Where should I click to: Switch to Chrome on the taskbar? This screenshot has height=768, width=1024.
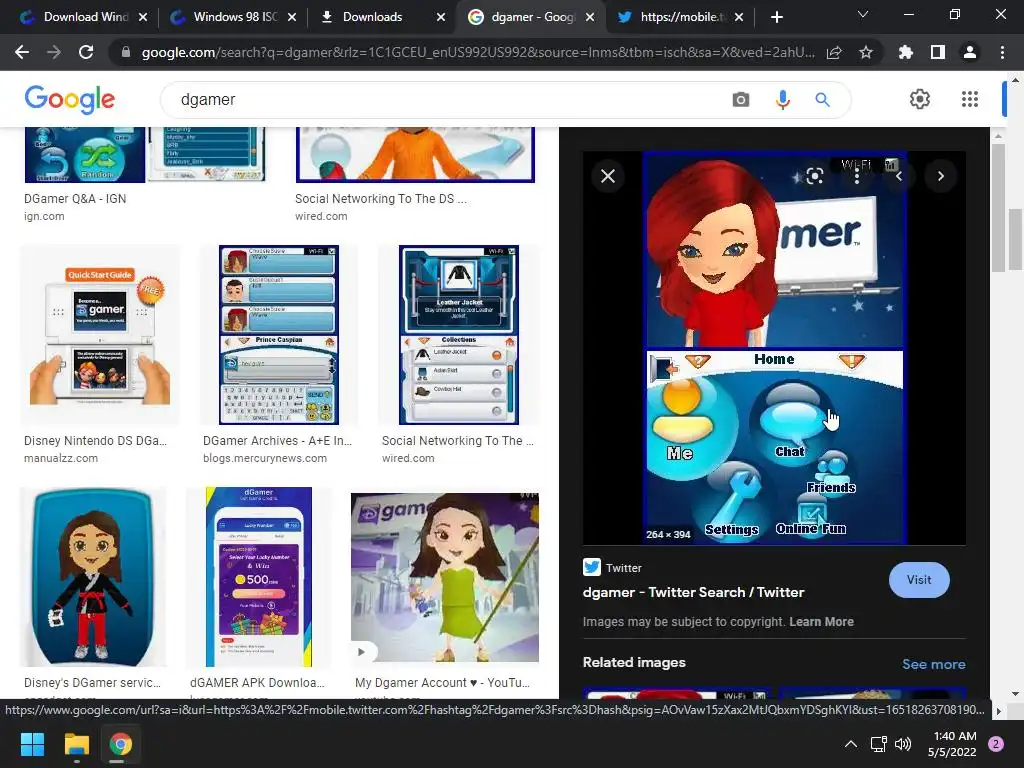(x=121, y=744)
